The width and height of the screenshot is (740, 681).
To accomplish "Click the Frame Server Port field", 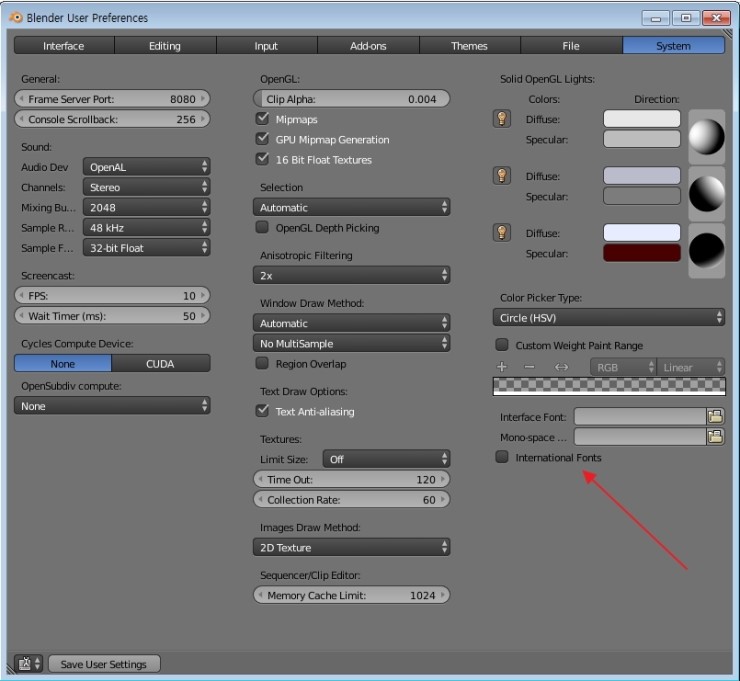I will (112, 99).
